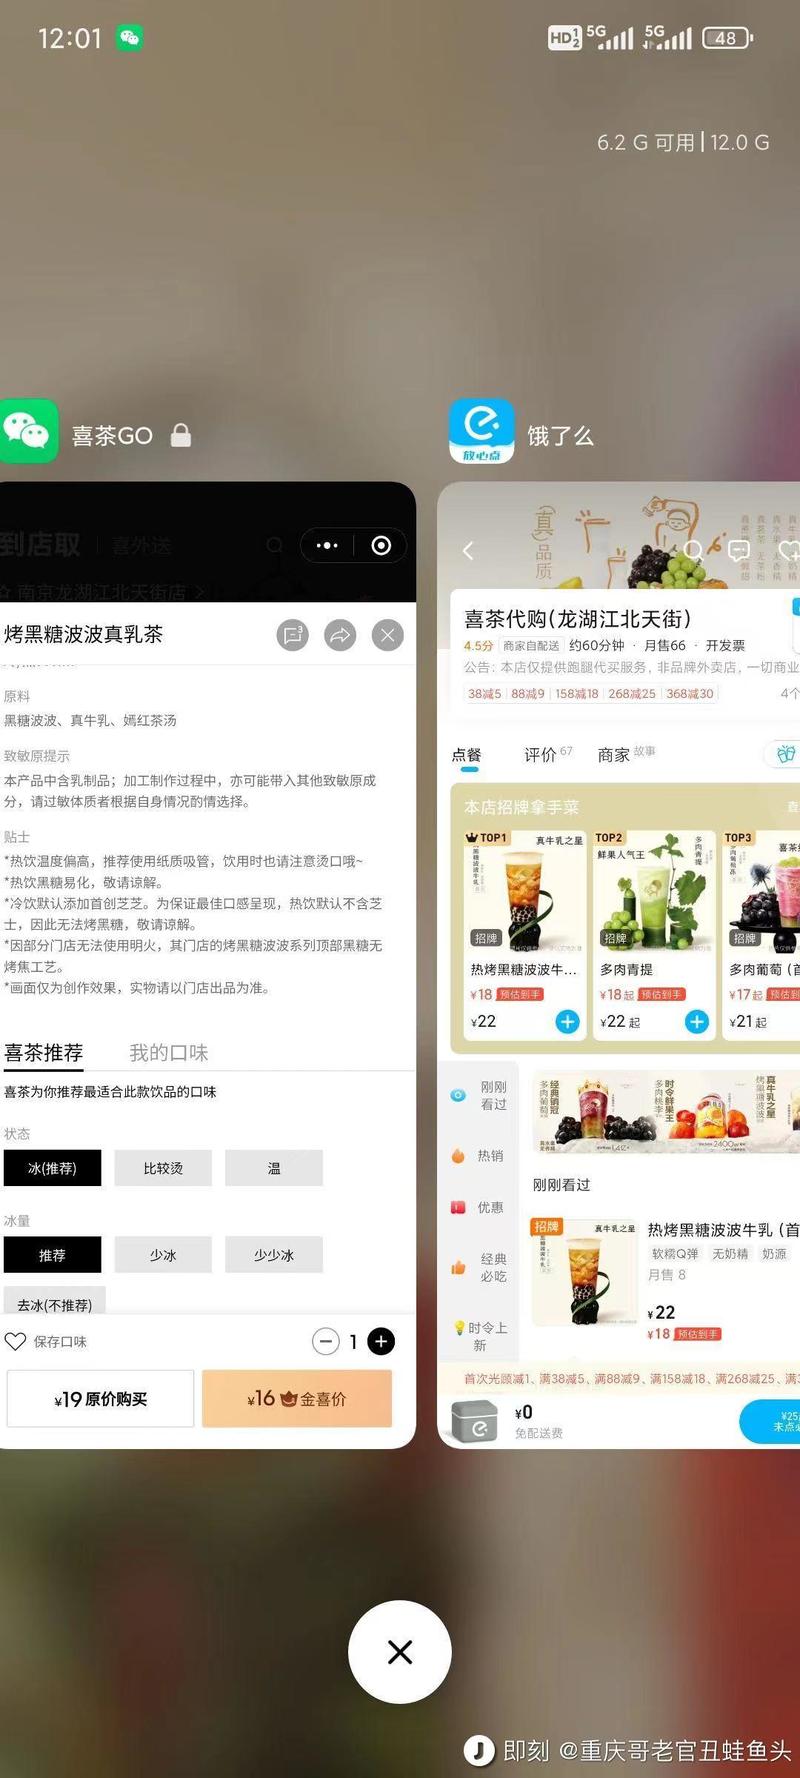Tap the 开发票 label in store info
The width and height of the screenshot is (800, 1778).
click(x=725, y=645)
